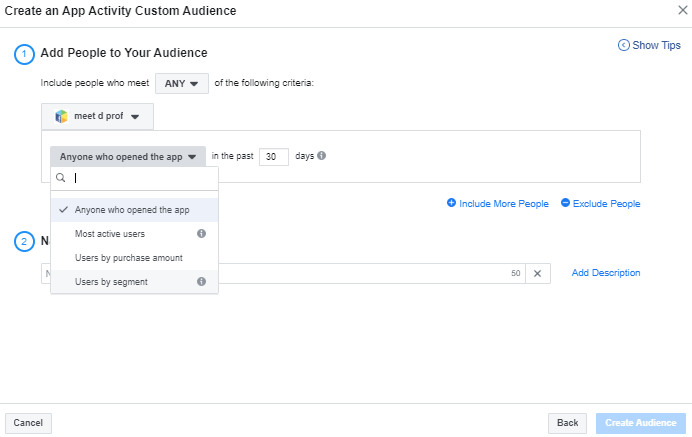Viewport: 692px width, 437px height.
Task: Select Most active users option
Action: coord(110,234)
